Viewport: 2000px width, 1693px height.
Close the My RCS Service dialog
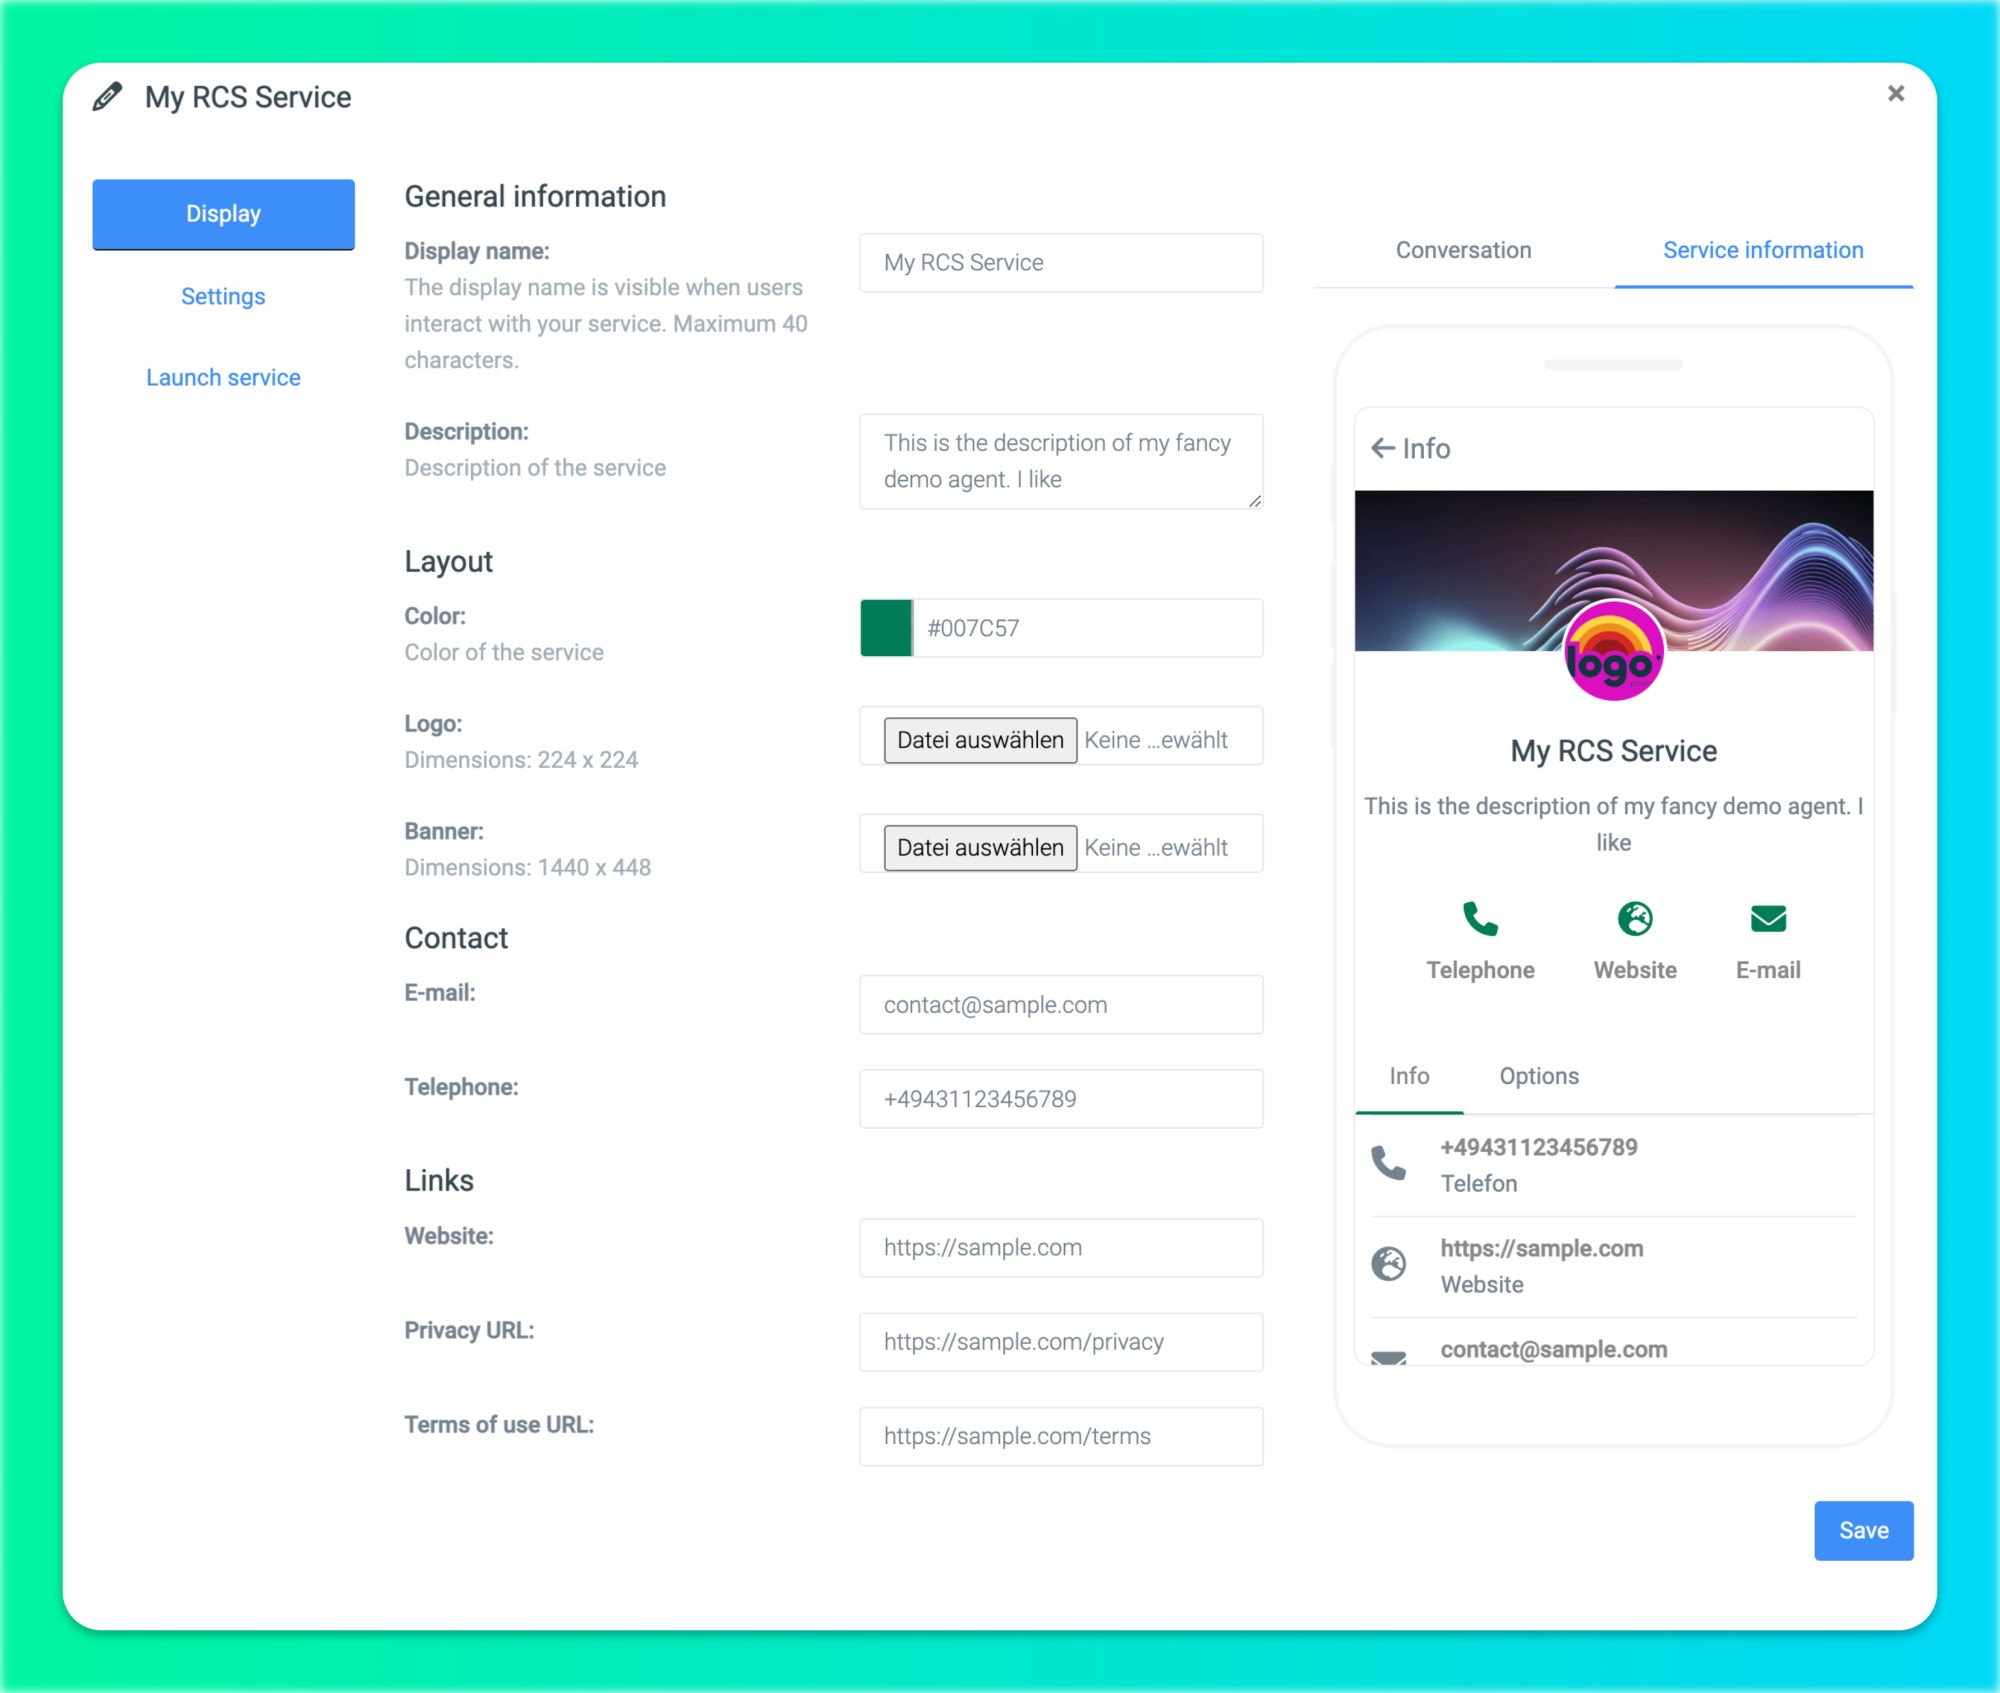coord(1895,94)
